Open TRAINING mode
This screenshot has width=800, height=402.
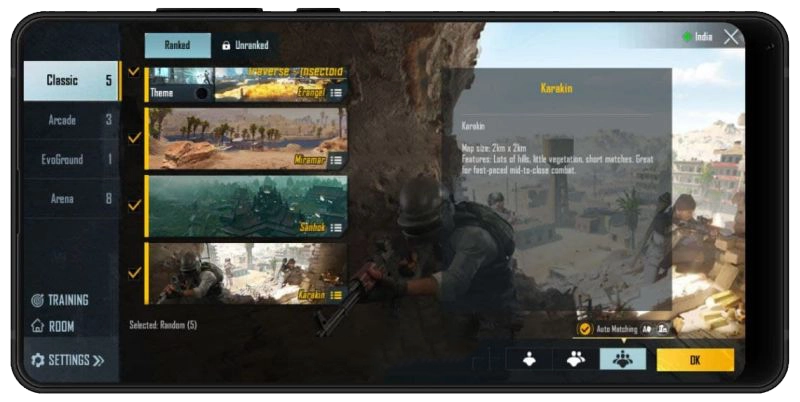tap(68, 300)
